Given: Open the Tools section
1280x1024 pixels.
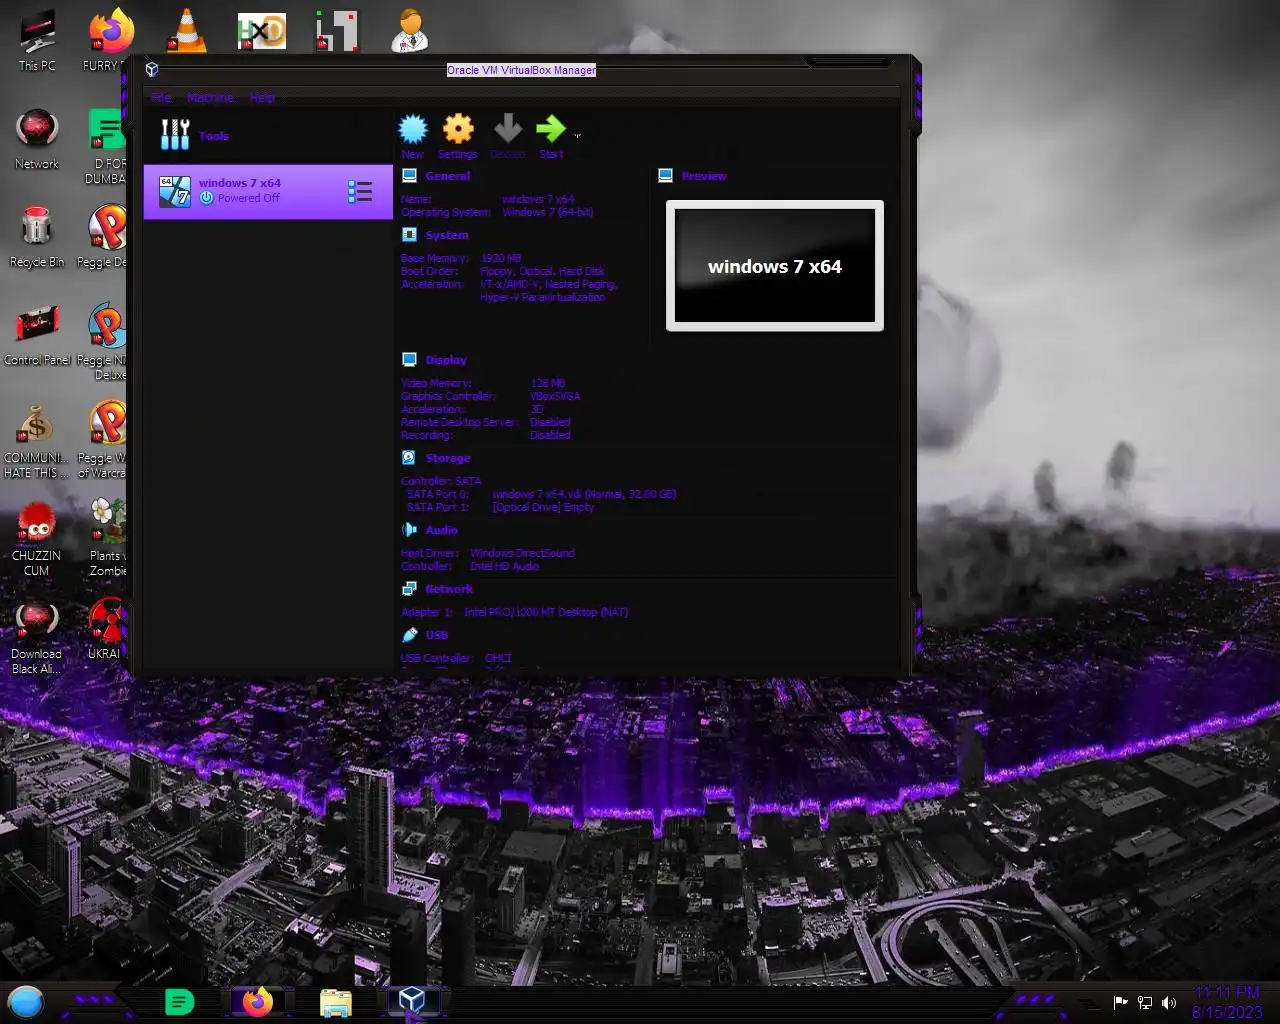Looking at the screenshot, I should [268, 136].
